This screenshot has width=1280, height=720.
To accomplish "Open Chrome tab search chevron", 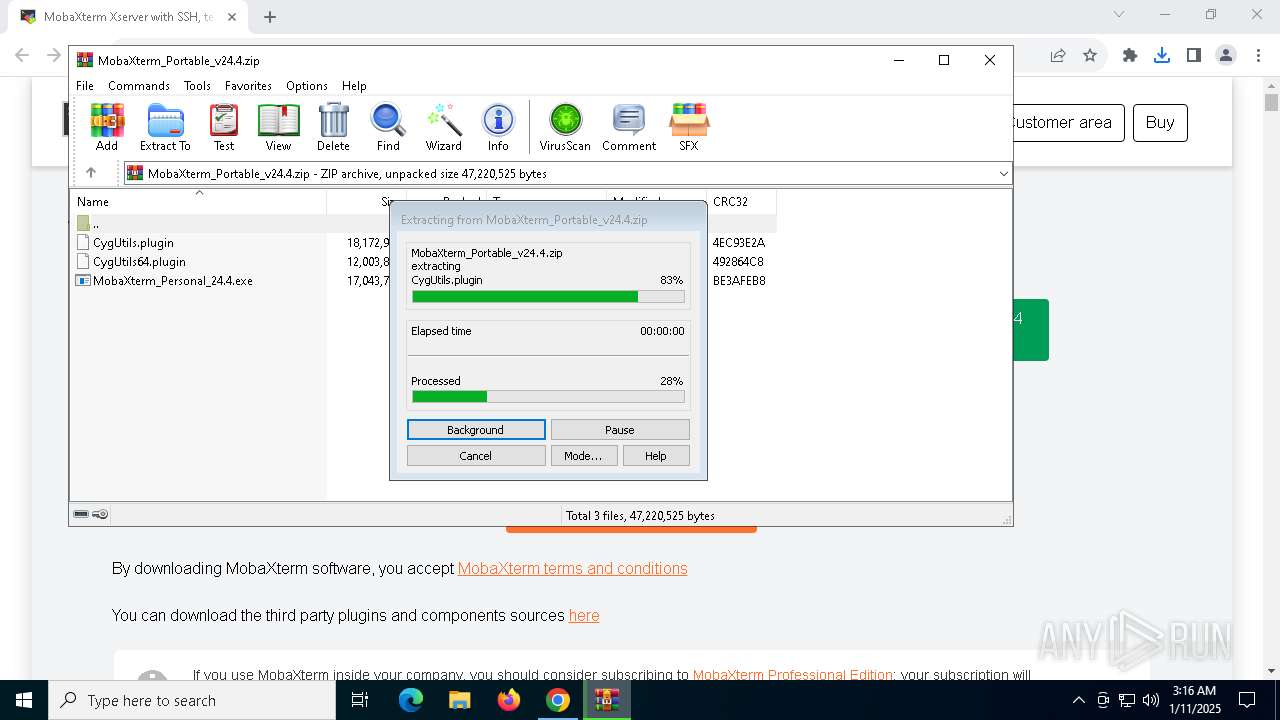I will (1119, 15).
